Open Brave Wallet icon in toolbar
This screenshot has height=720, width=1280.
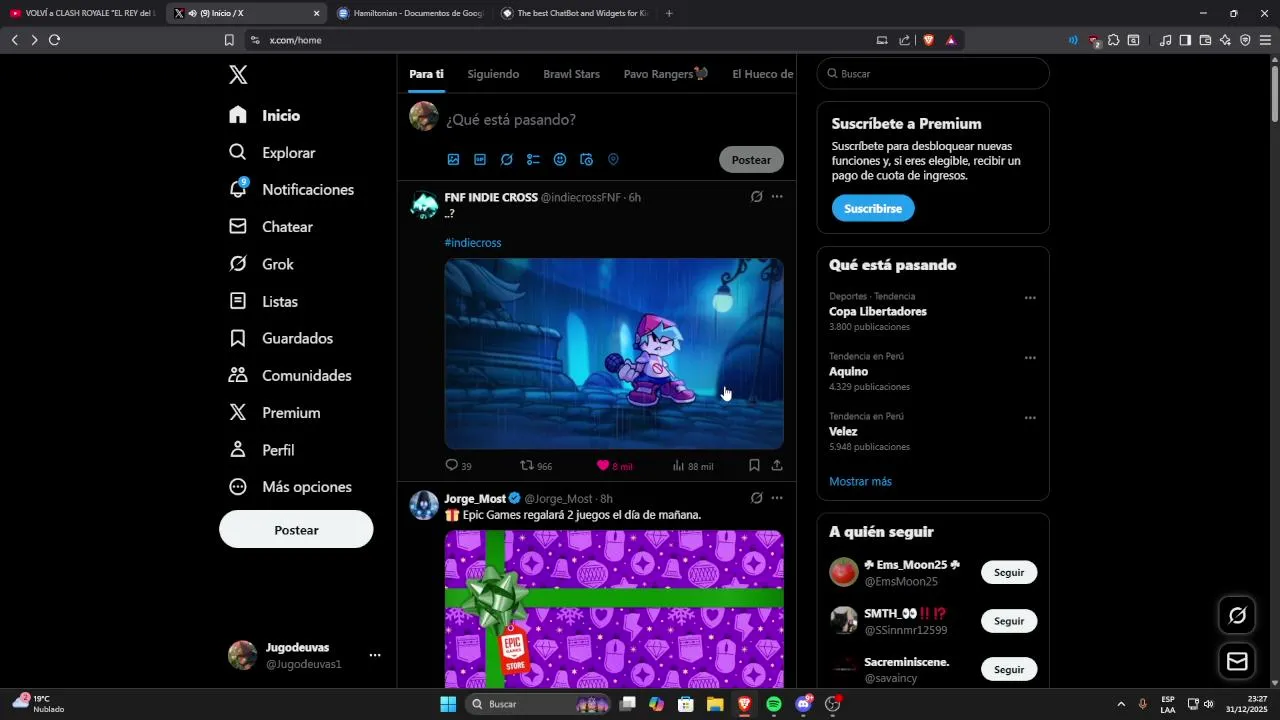[x=1205, y=40]
